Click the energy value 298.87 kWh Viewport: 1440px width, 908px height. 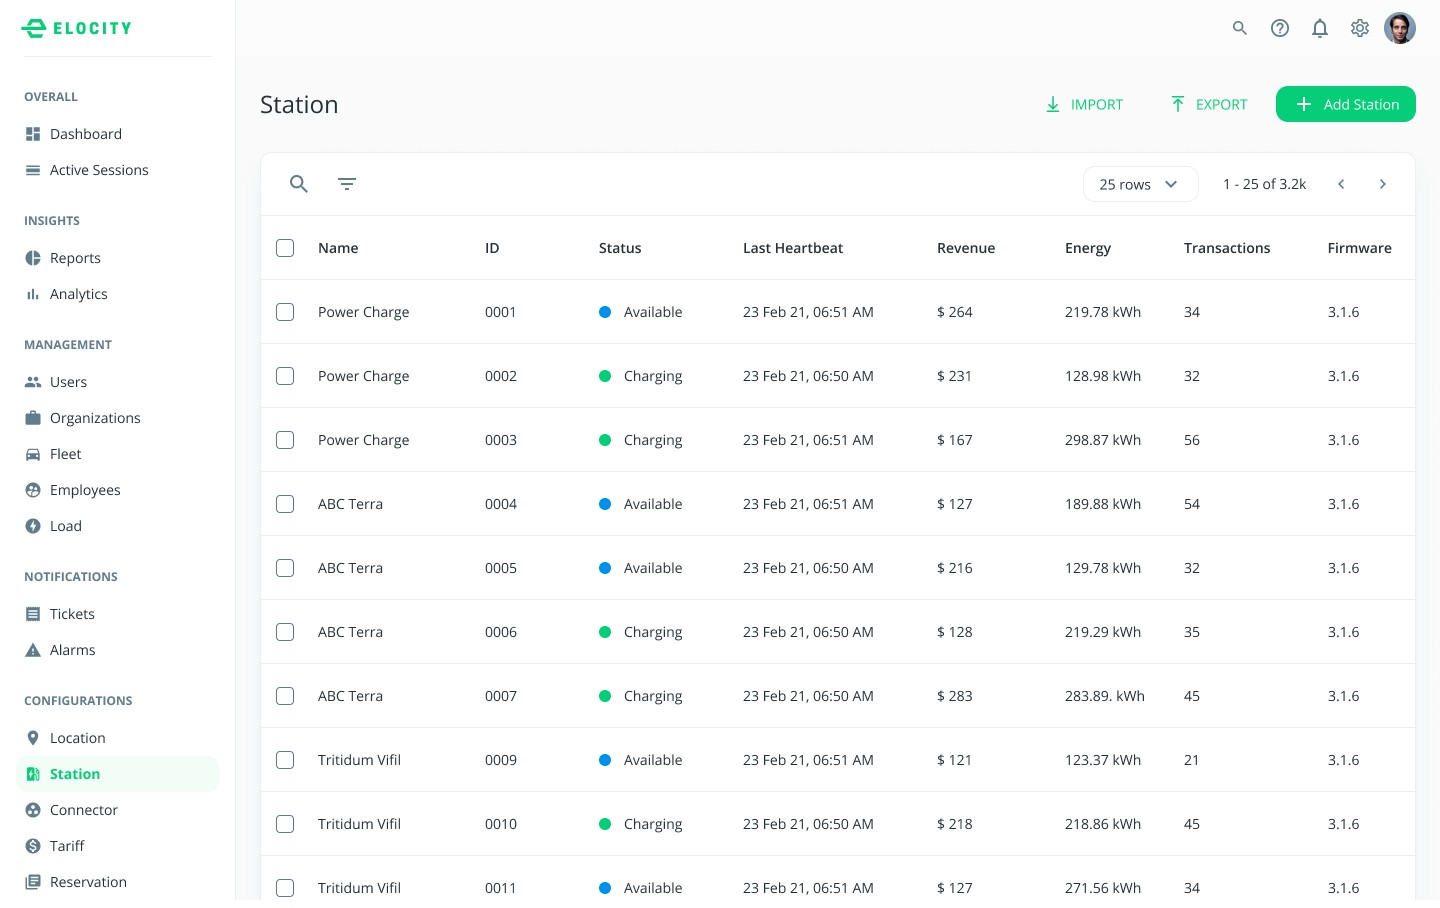click(x=1103, y=440)
